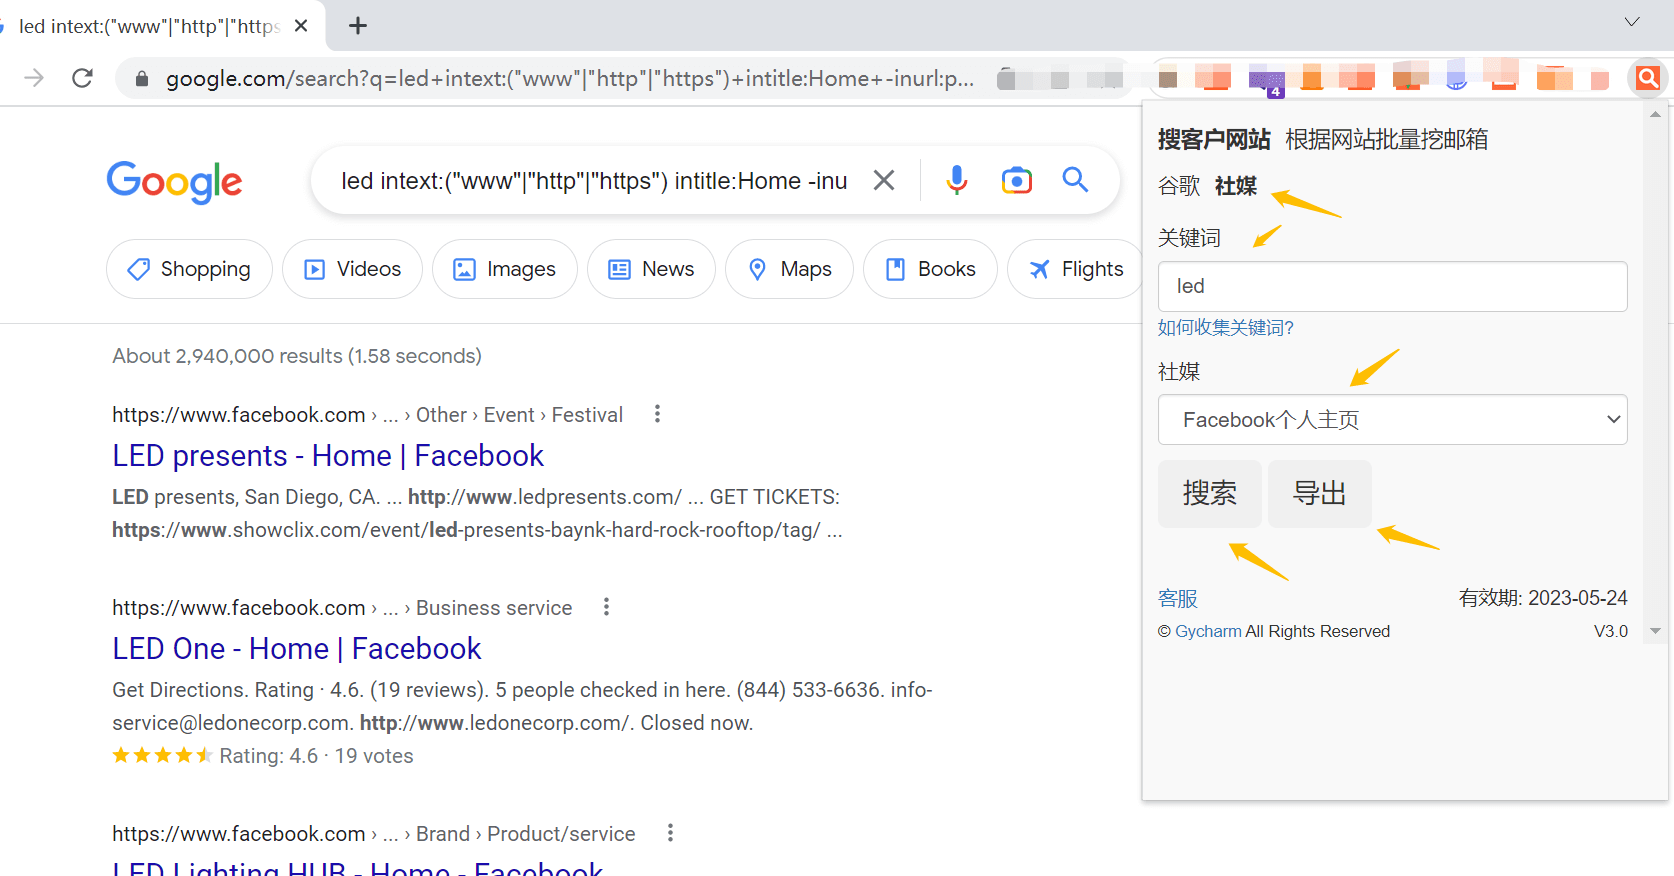Open options menu for LED Lighting HUB result

coord(670,833)
